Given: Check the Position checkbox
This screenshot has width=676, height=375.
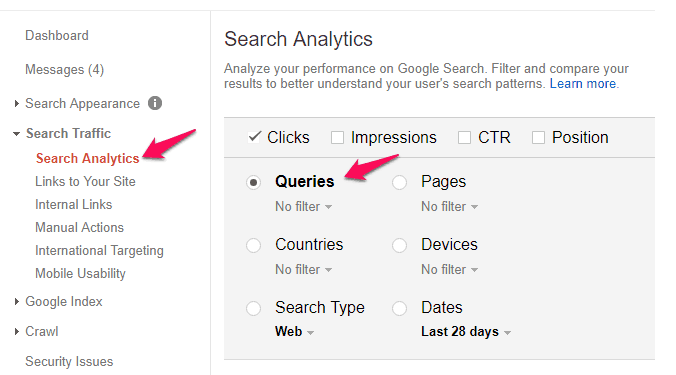Looking at the screenshot, I should click(538, 138).
